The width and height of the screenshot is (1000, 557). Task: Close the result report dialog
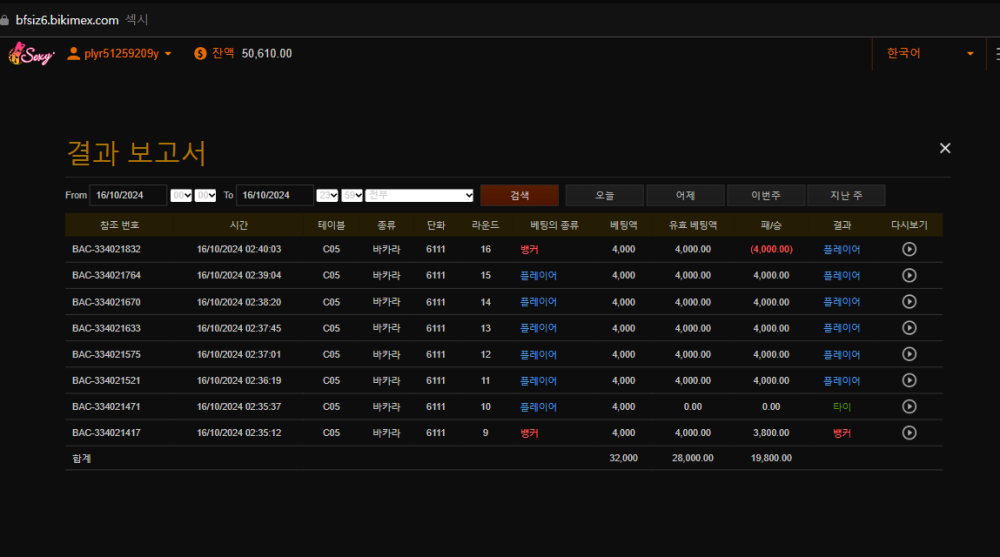[945, 148]
